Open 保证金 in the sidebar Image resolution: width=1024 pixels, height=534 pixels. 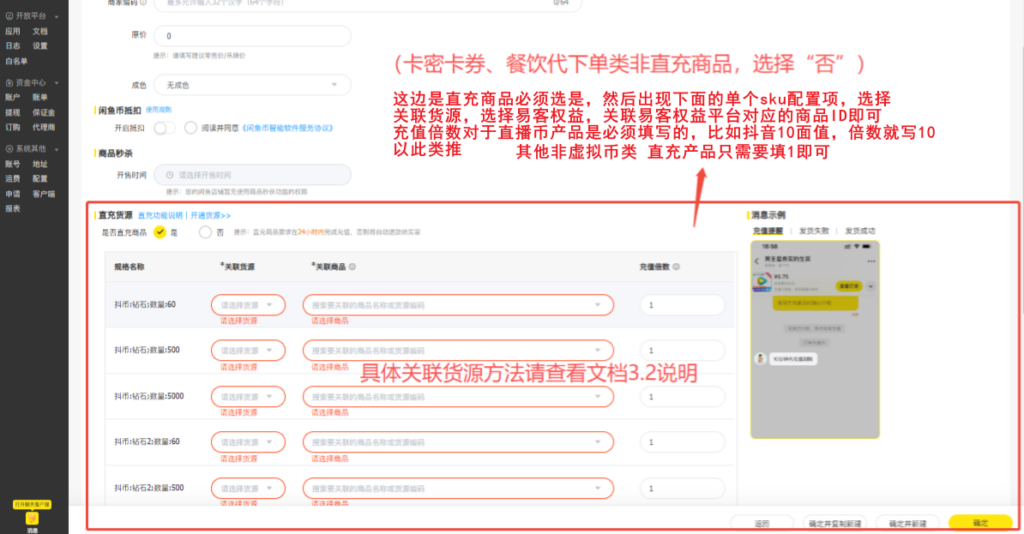coord(44,113)
